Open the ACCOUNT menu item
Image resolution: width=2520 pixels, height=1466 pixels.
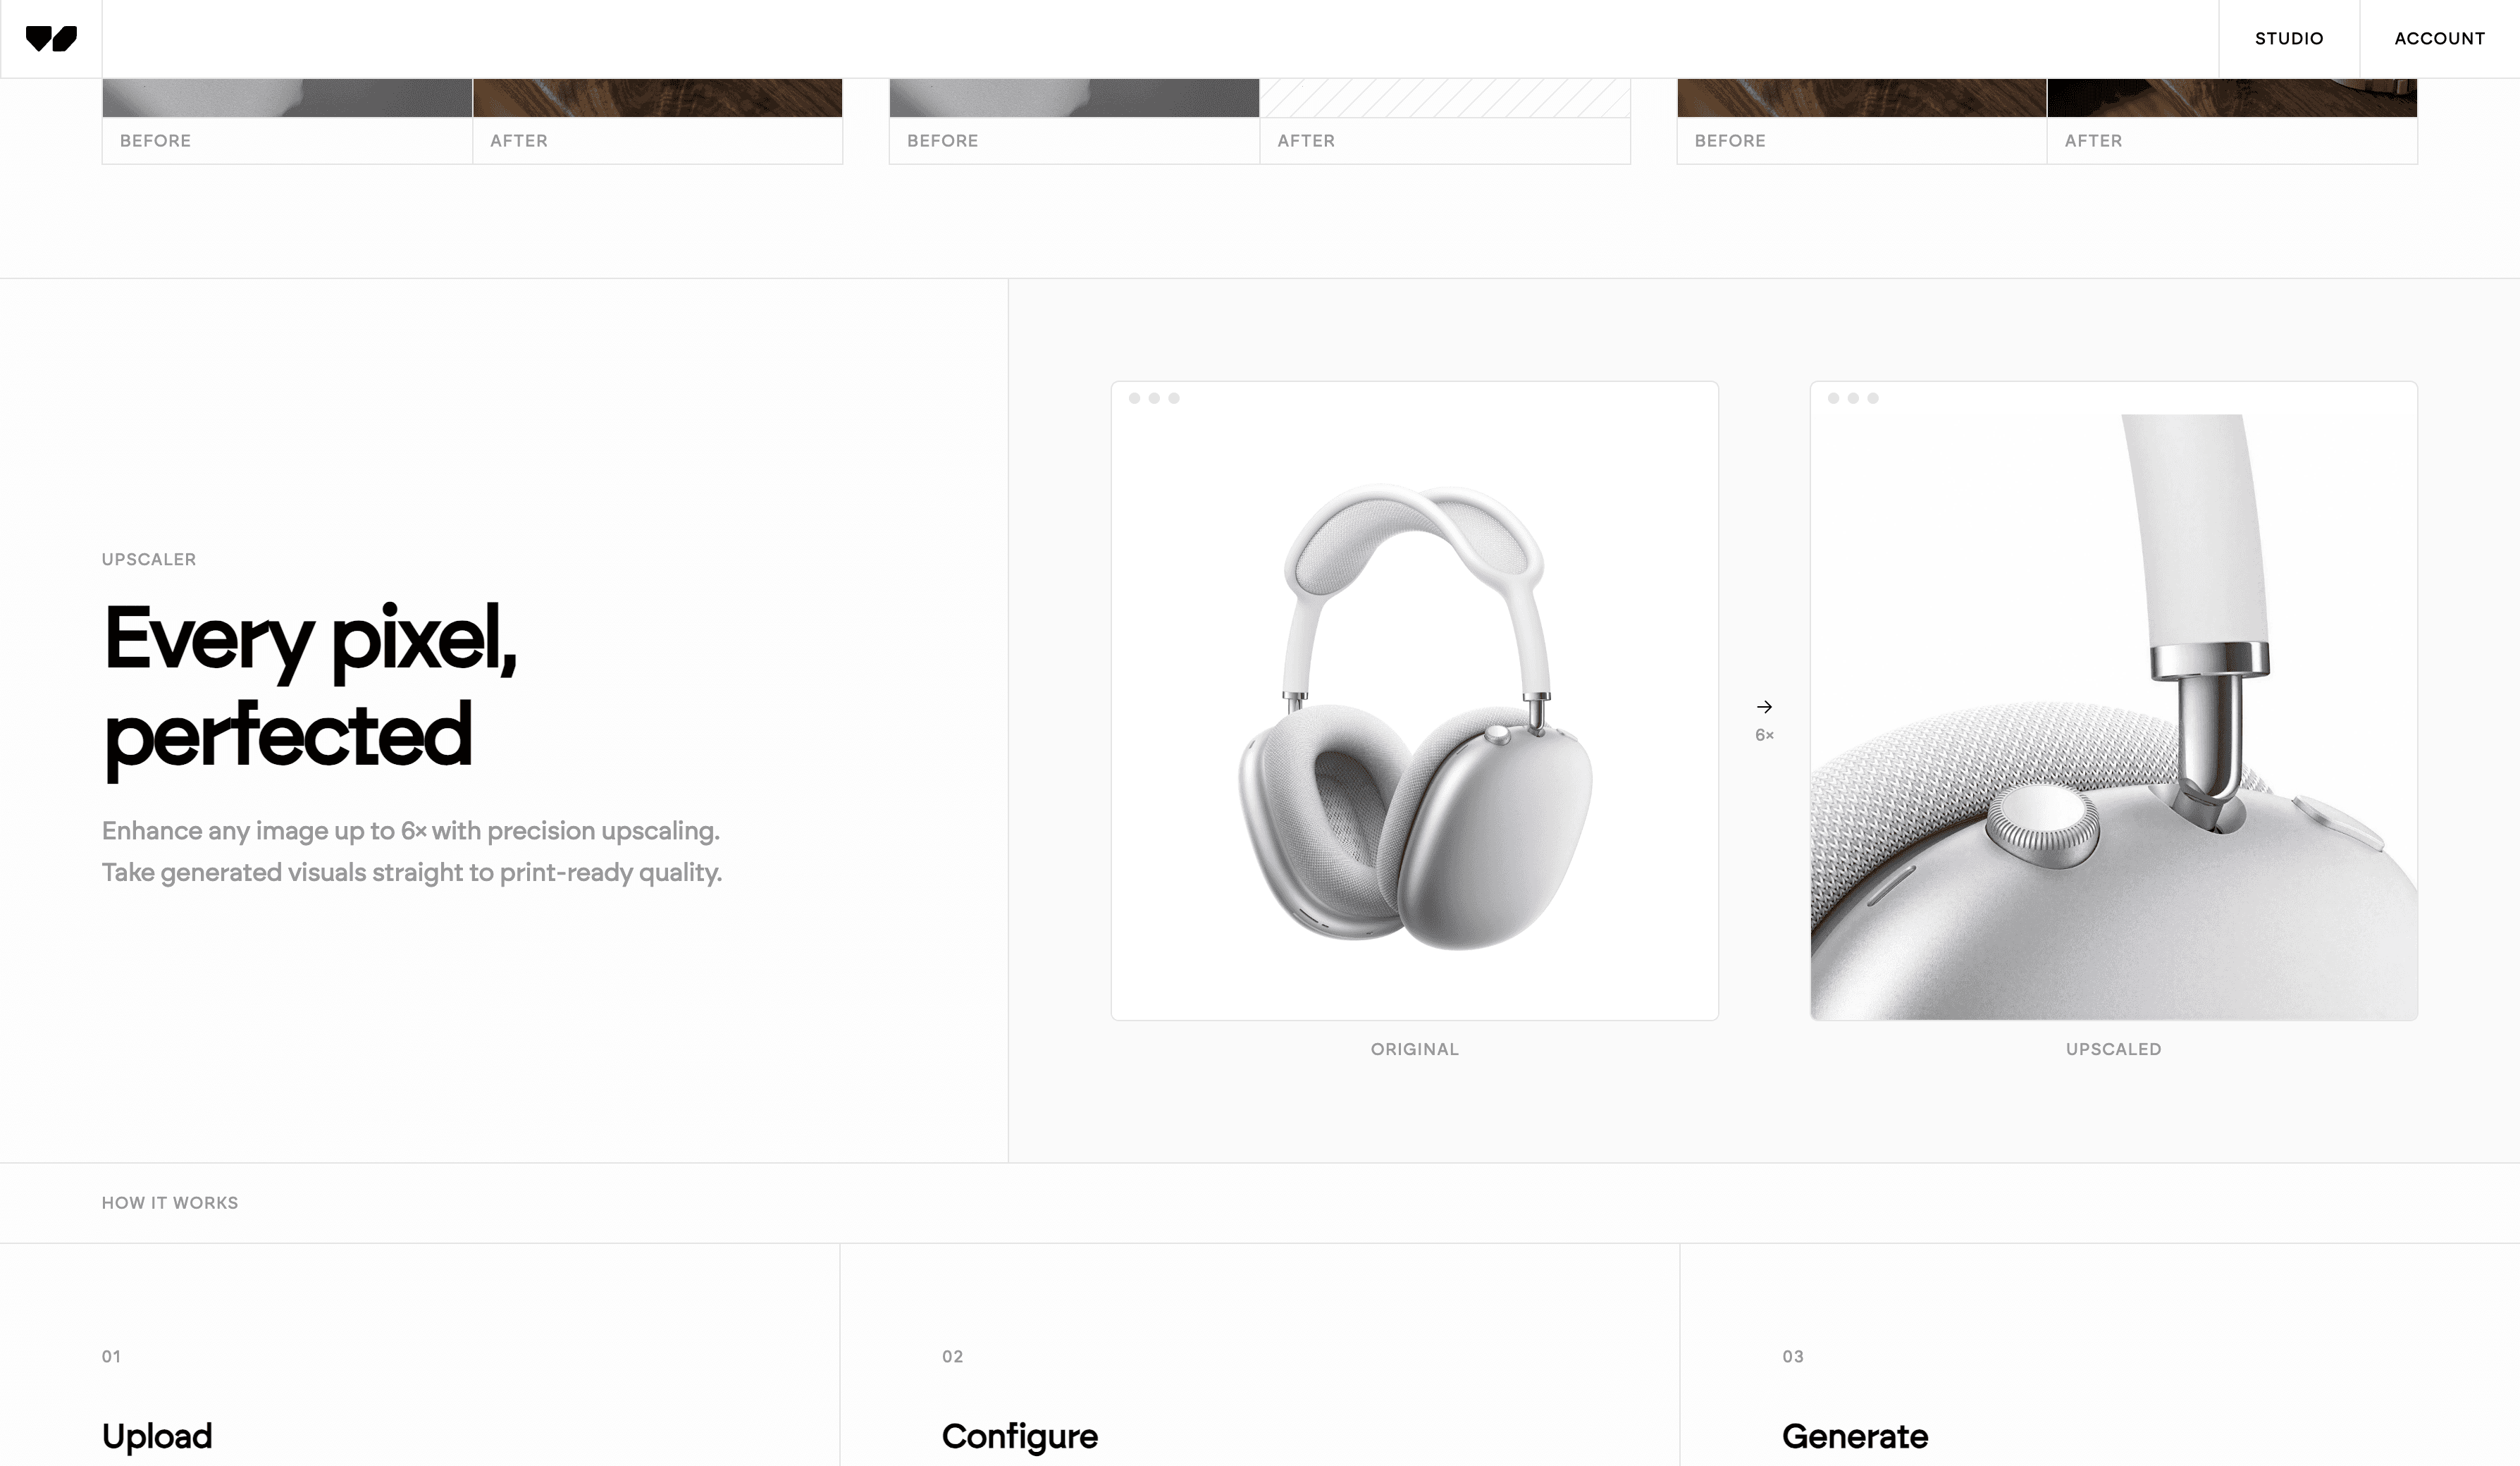(2439, 39)
